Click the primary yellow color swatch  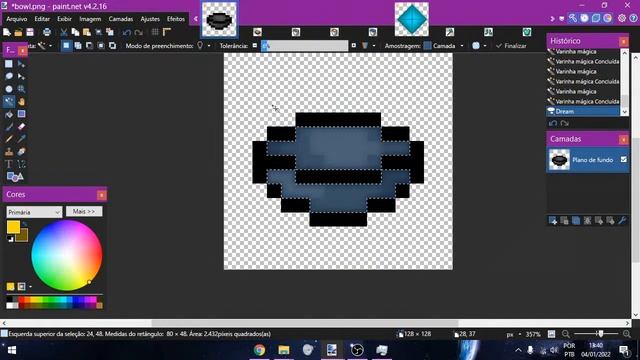pos(13,227)
